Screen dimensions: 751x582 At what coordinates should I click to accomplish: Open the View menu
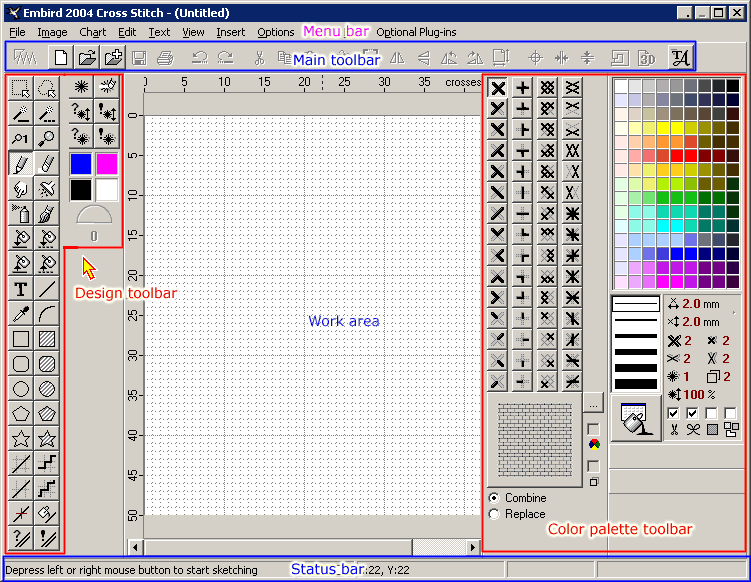click(x=193, y=32)
